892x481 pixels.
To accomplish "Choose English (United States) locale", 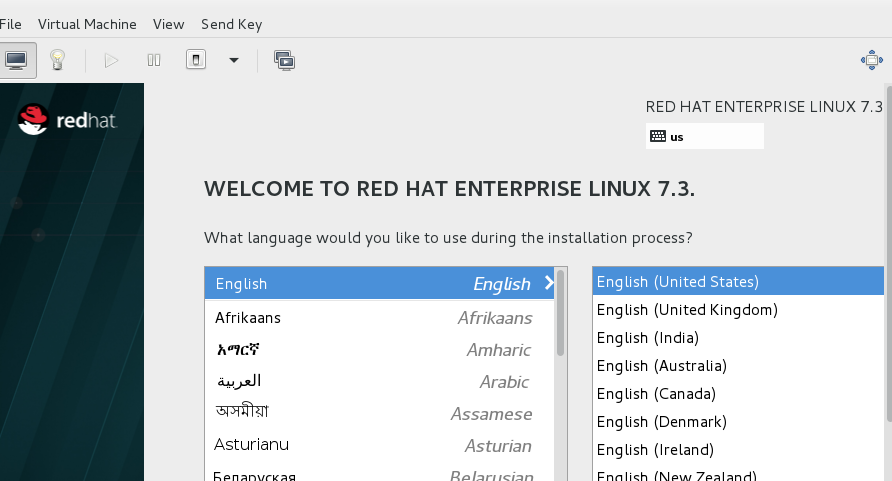I will point(738,281).
